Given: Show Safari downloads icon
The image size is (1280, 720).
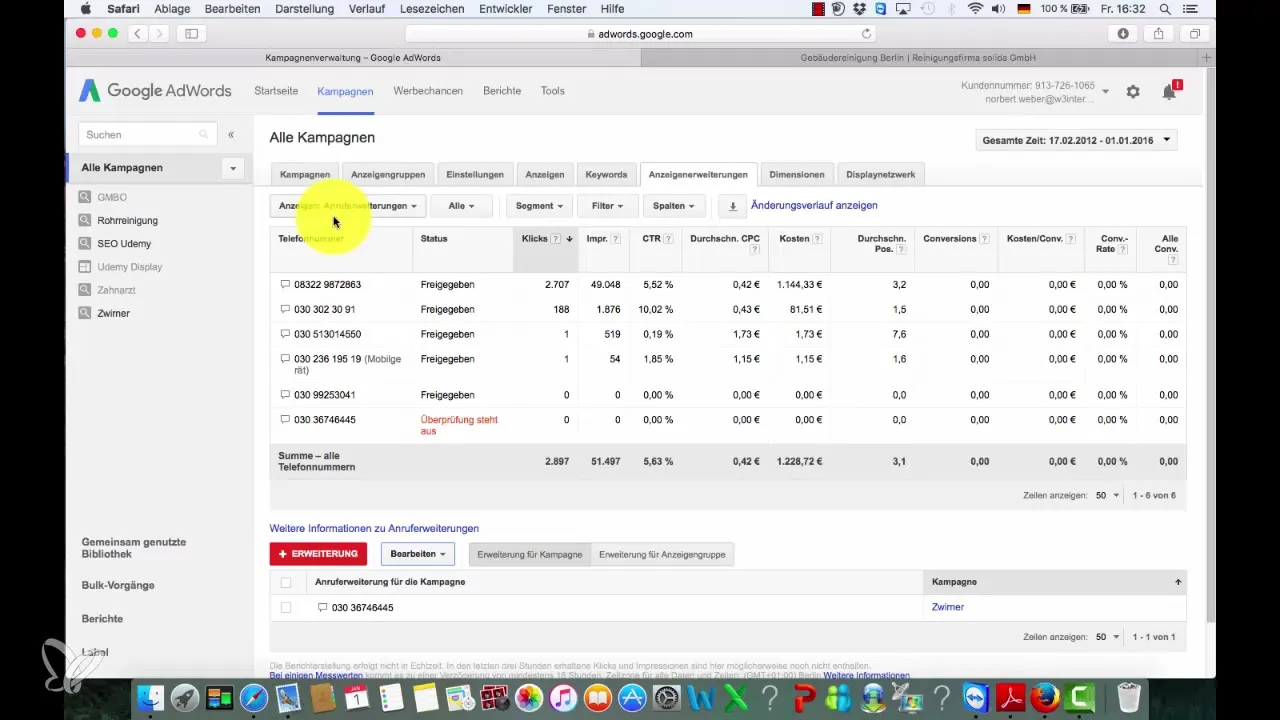Looking at the screenshot, I should pyautogui.click(x=1123, y=34).
